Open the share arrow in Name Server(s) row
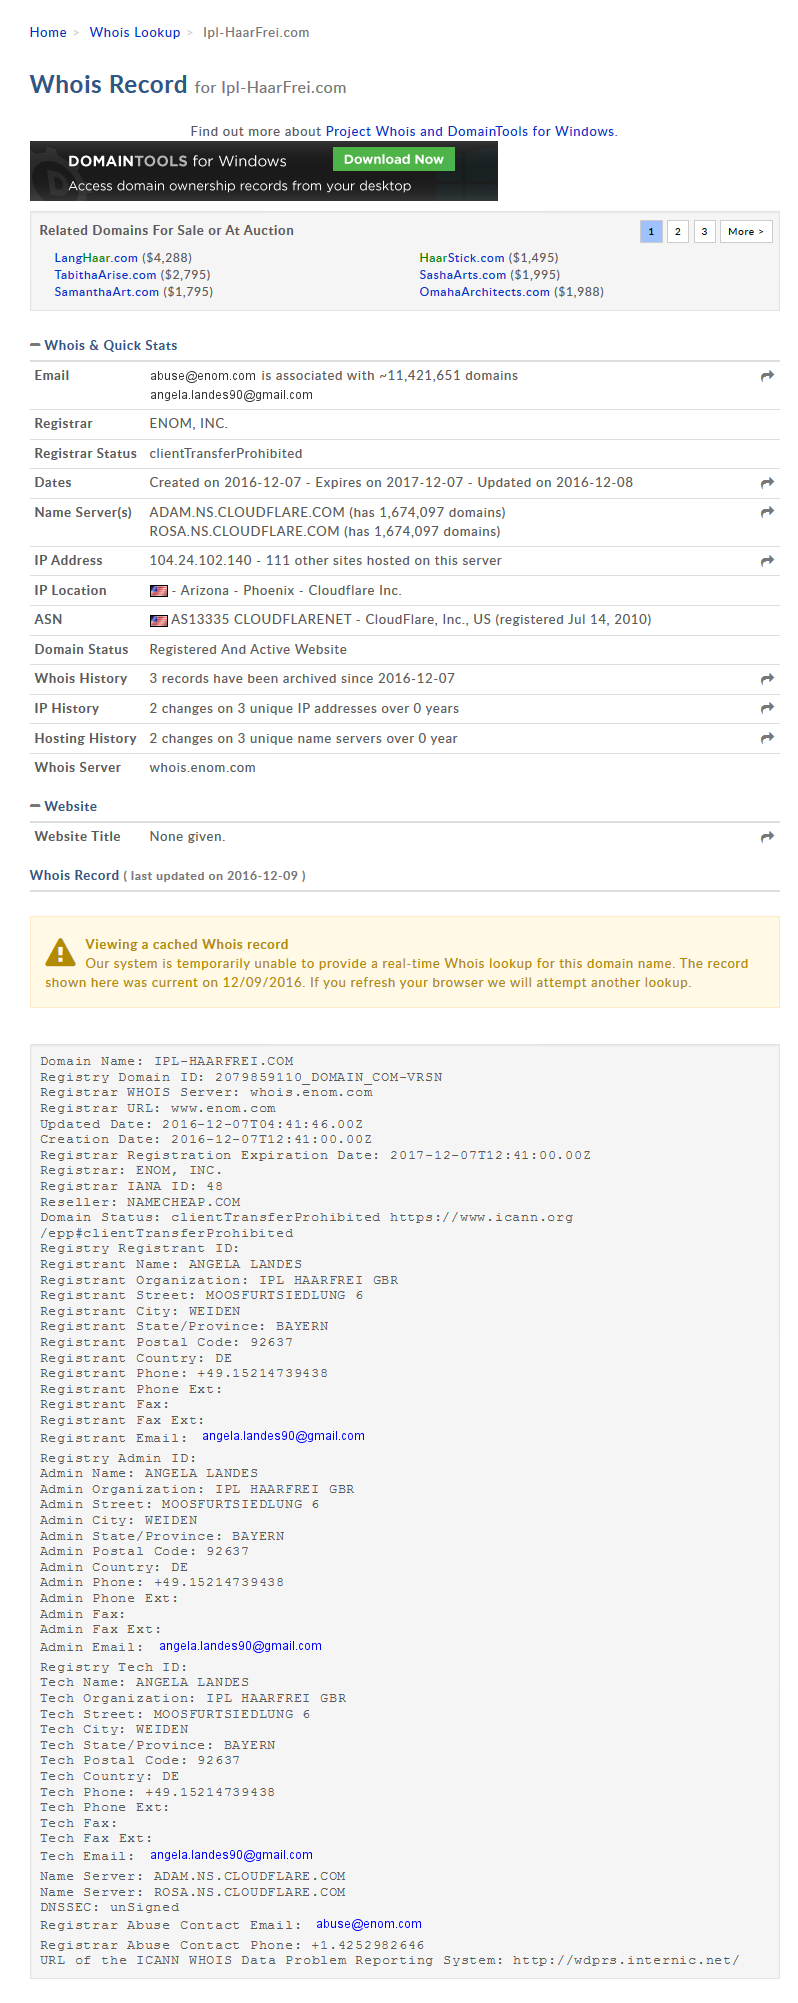Screen dimensions: 798x2003 [767, 512]
